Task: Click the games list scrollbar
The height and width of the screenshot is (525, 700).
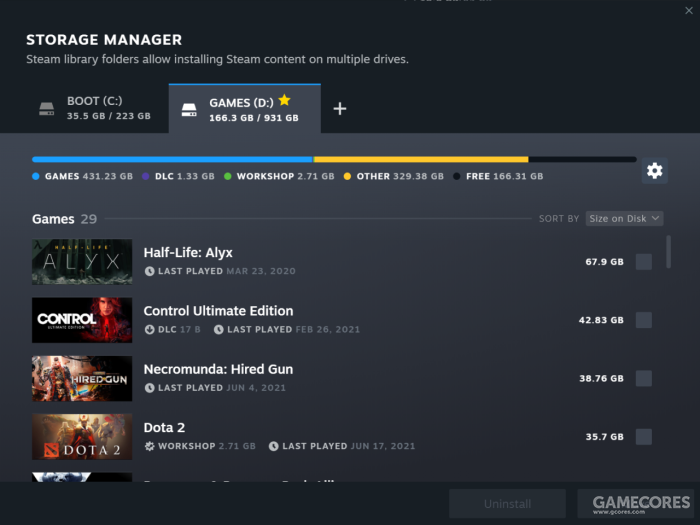Action: (x=668, y=252)
